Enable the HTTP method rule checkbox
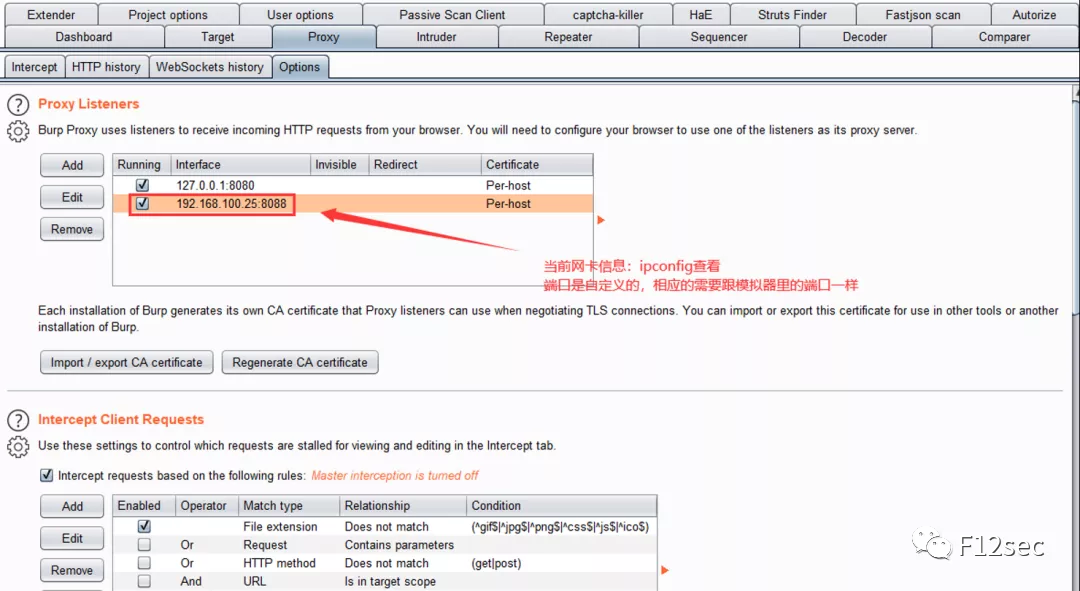1080x591 pixels. pyautogui.click(x=144, y=563)
